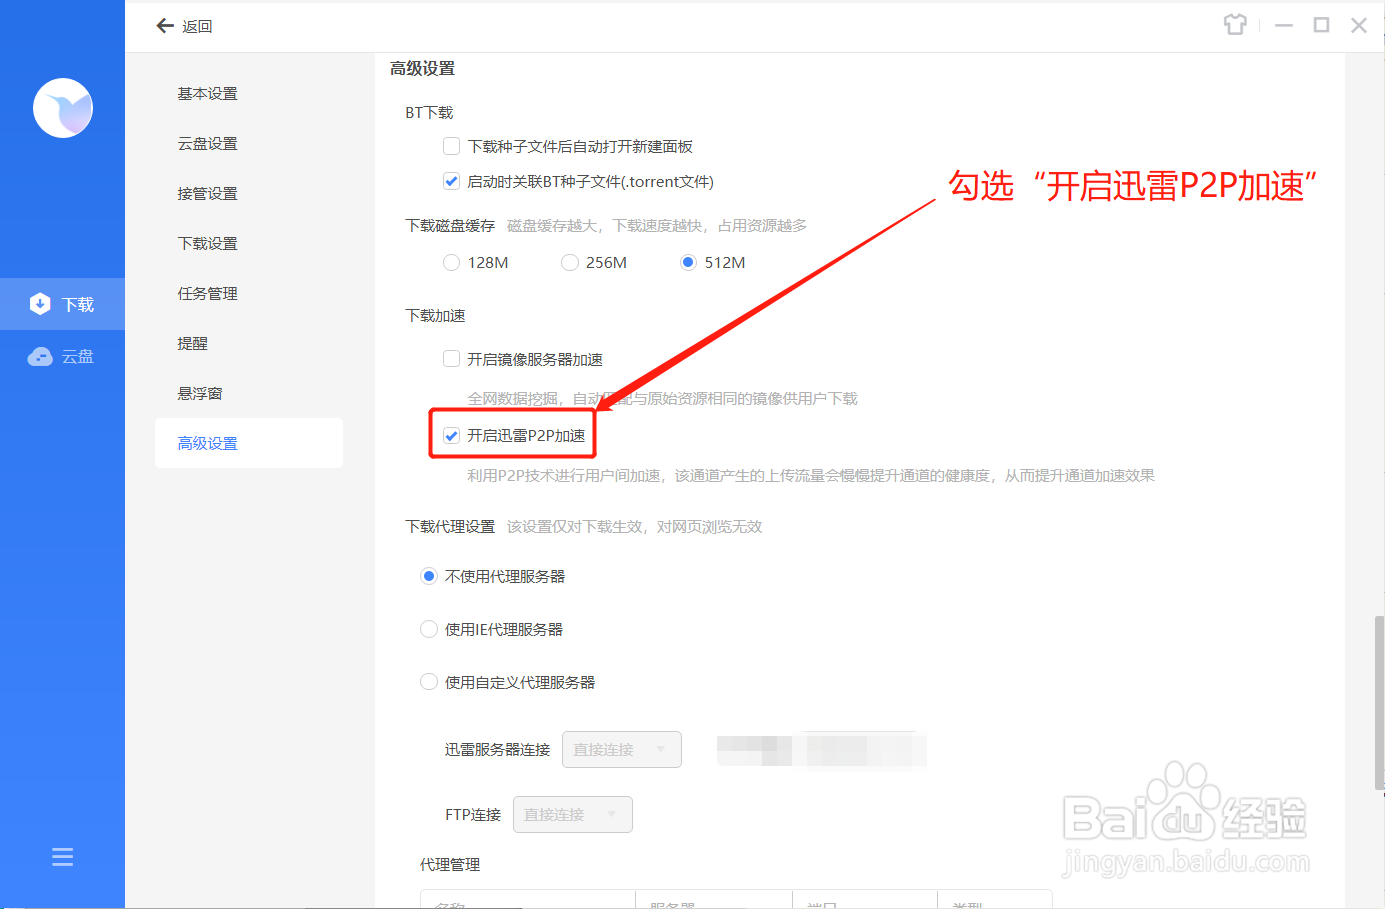The image size is (1385, 909).
Task: Click 返回 back label
Action: [197, 26]
